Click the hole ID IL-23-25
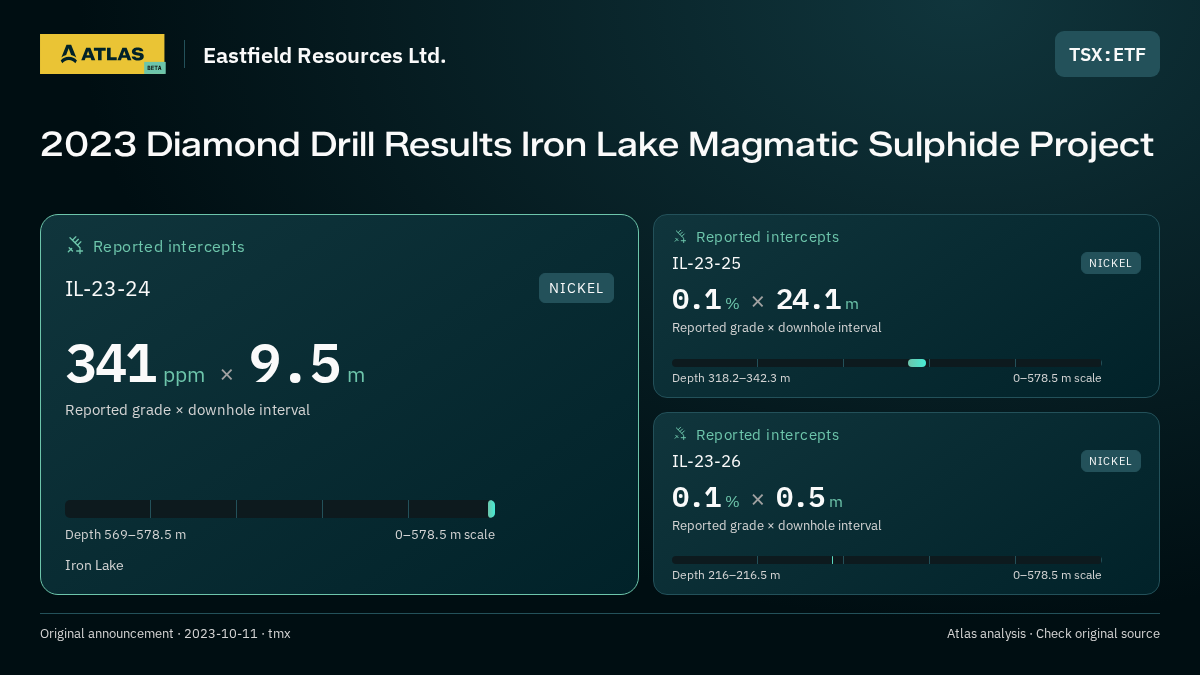Image resolution: width=1200 pixels, height=675 pixels. click(706, 263)
